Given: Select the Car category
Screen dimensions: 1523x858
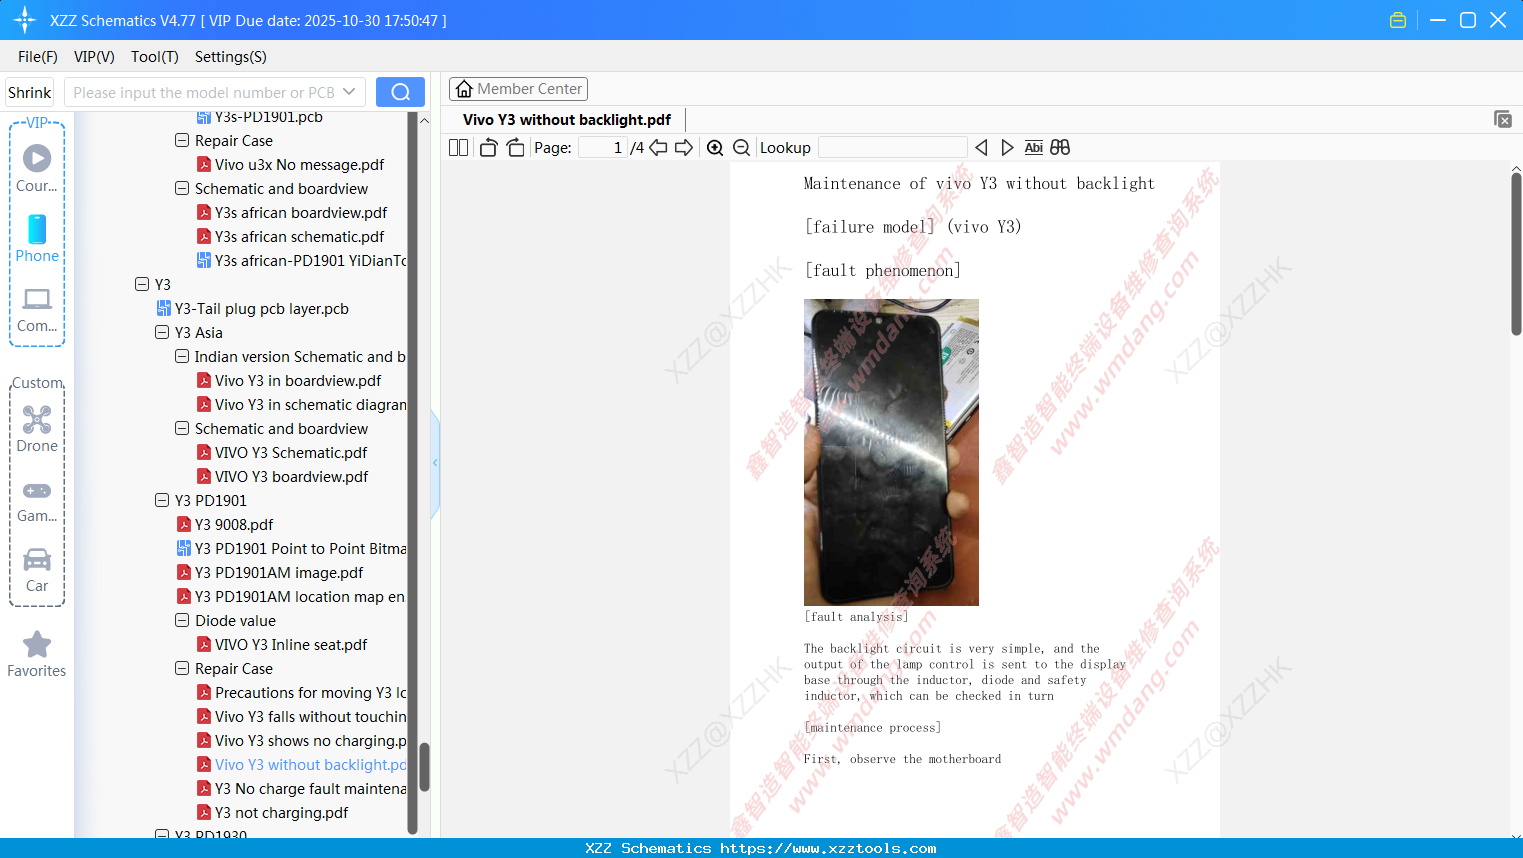Looking at the screenshot, I should [x=37, y=570].
